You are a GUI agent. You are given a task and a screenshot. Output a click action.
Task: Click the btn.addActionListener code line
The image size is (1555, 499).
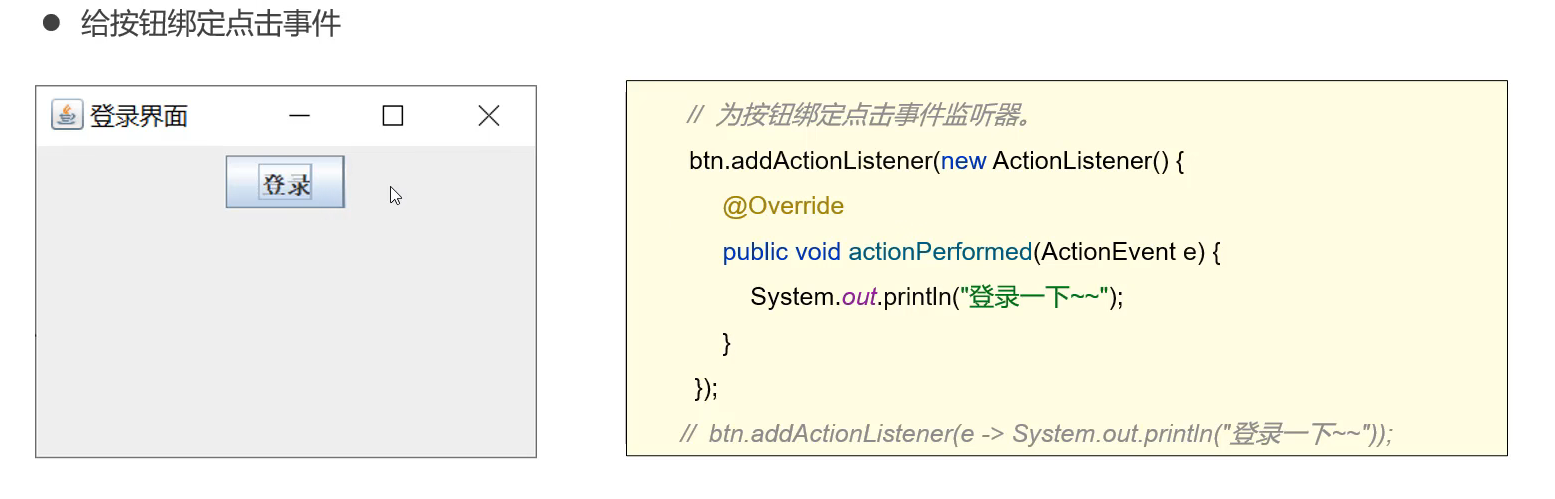(x=937, y=161)
